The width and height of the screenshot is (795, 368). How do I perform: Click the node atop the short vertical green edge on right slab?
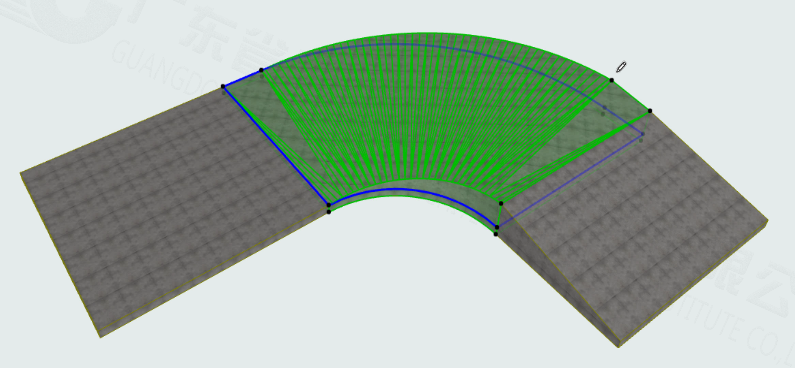[x=501, y=203]
